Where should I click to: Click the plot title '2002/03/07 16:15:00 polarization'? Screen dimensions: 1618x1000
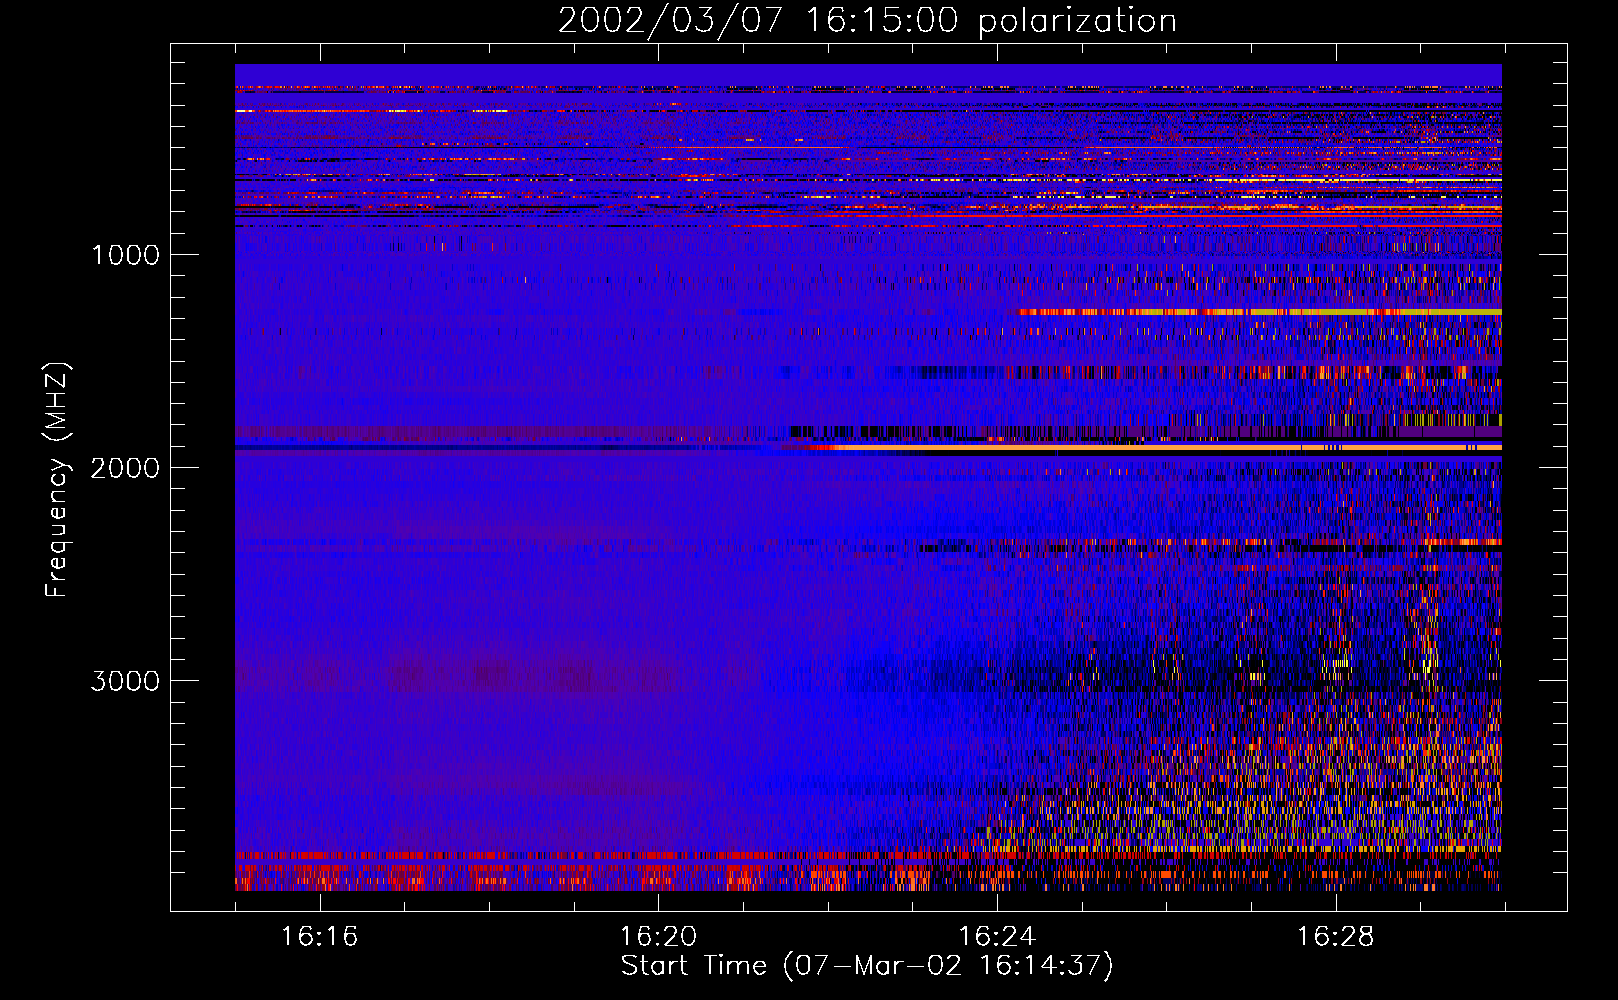[867, 21]
